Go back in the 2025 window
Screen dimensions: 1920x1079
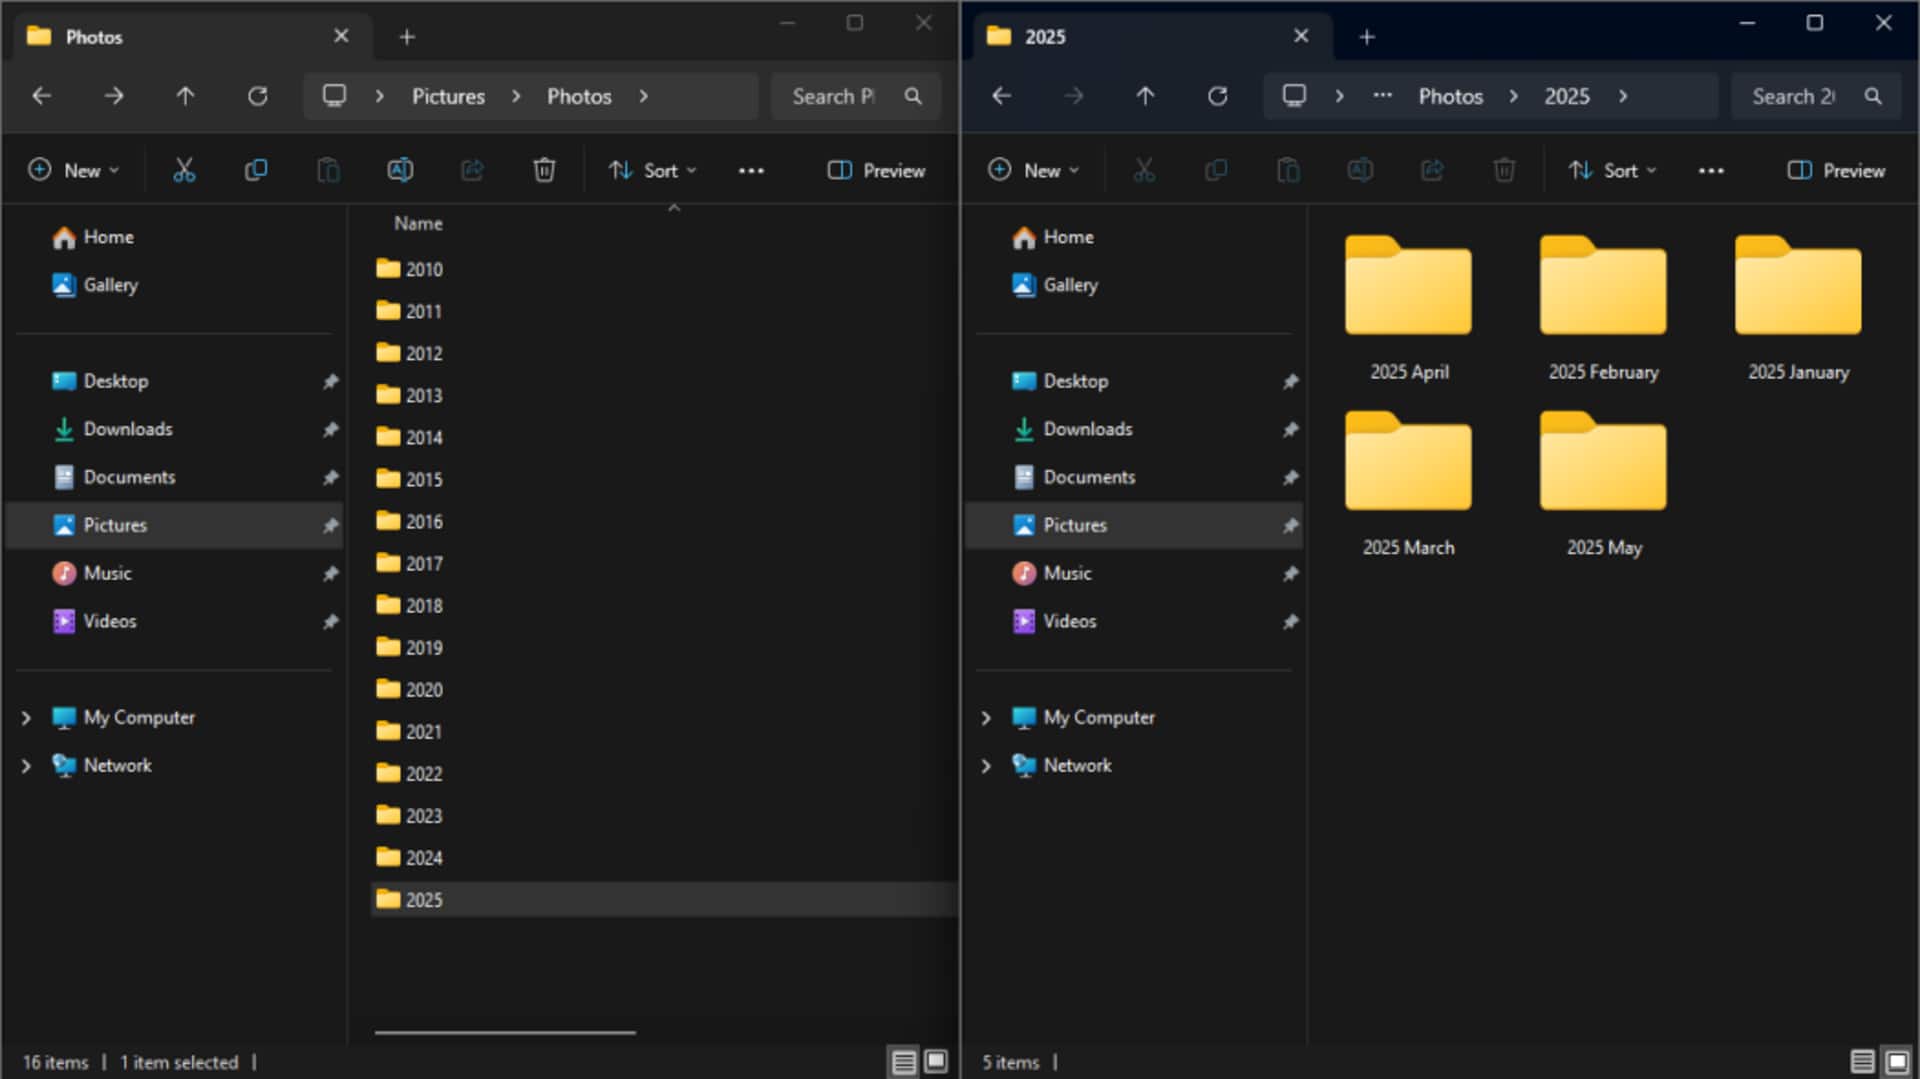tap(1001, 96)
